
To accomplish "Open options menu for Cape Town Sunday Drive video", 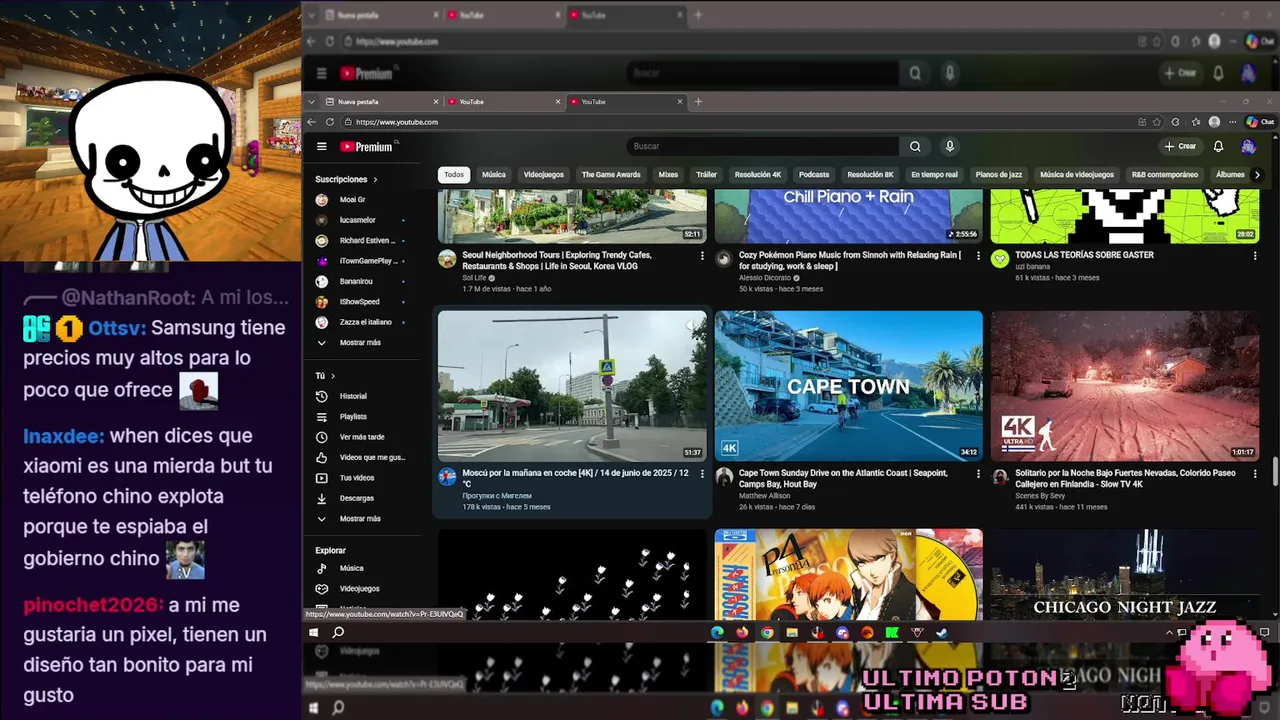I will pos(978,474).
